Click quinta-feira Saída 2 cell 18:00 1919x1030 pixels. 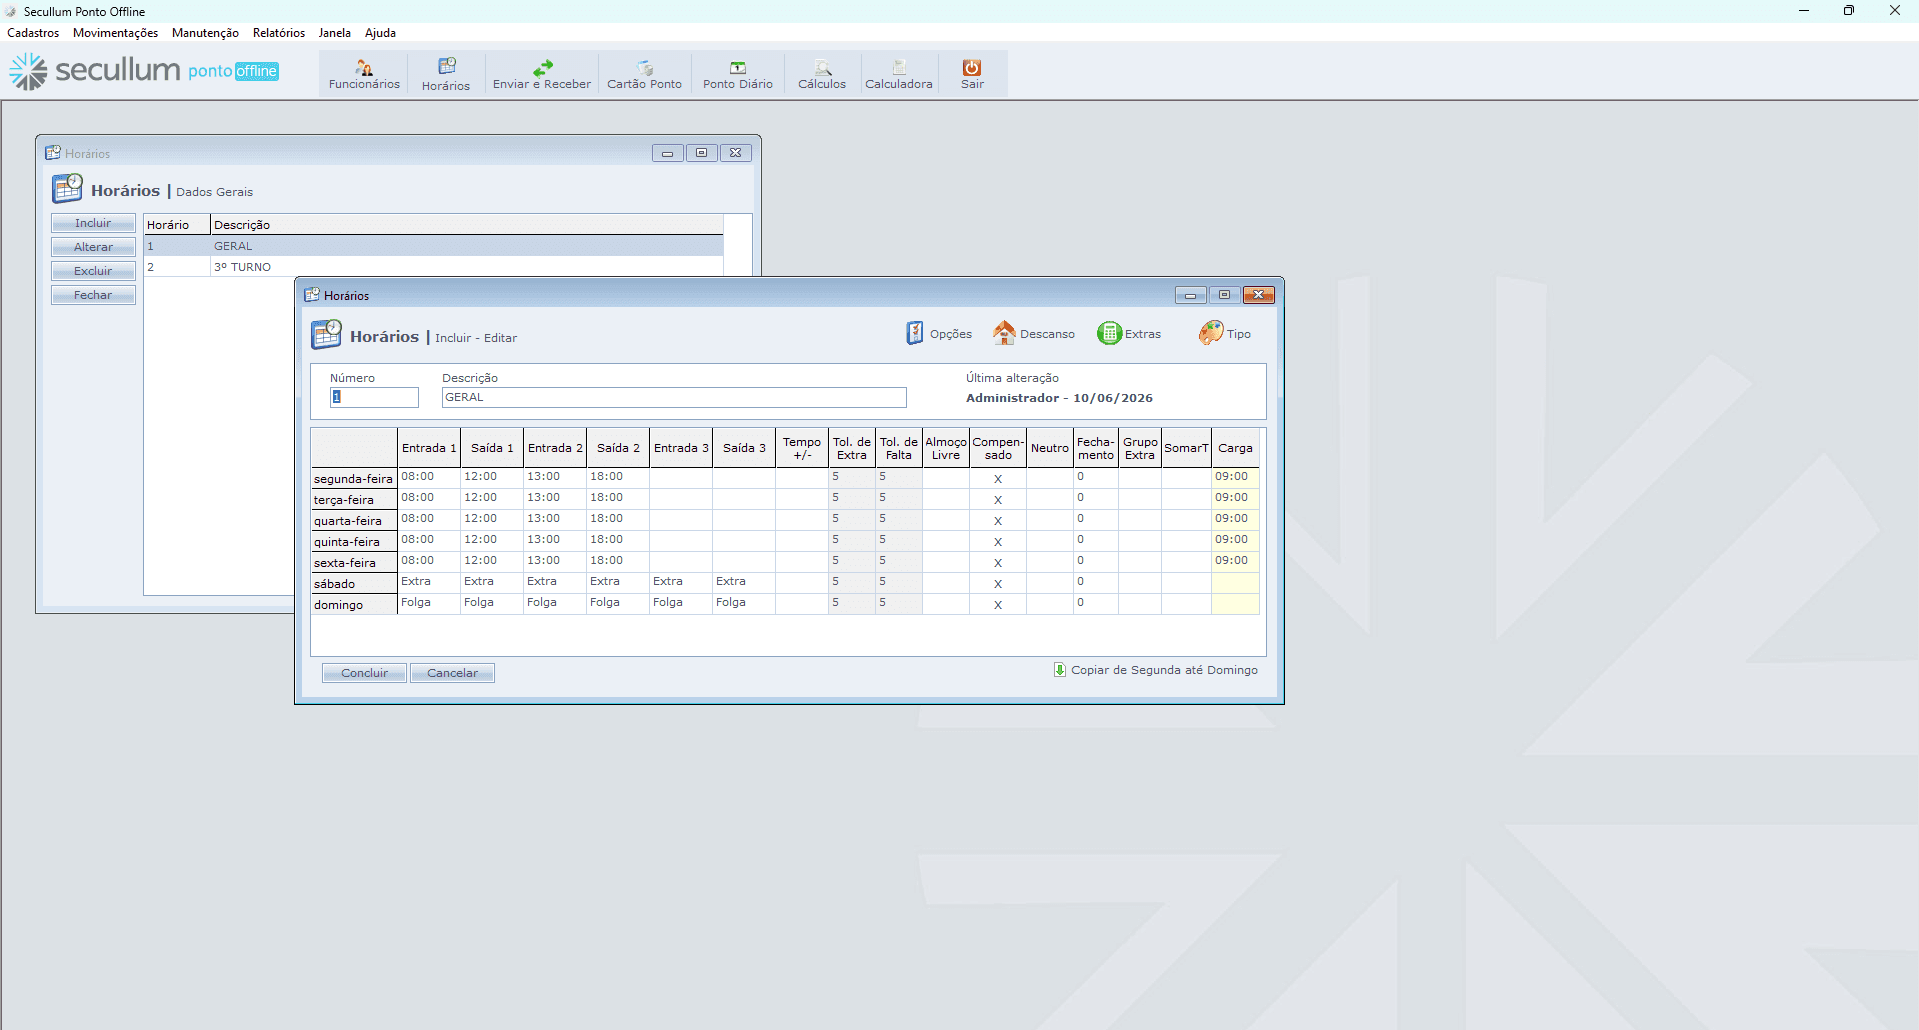[x=618, y=541]
